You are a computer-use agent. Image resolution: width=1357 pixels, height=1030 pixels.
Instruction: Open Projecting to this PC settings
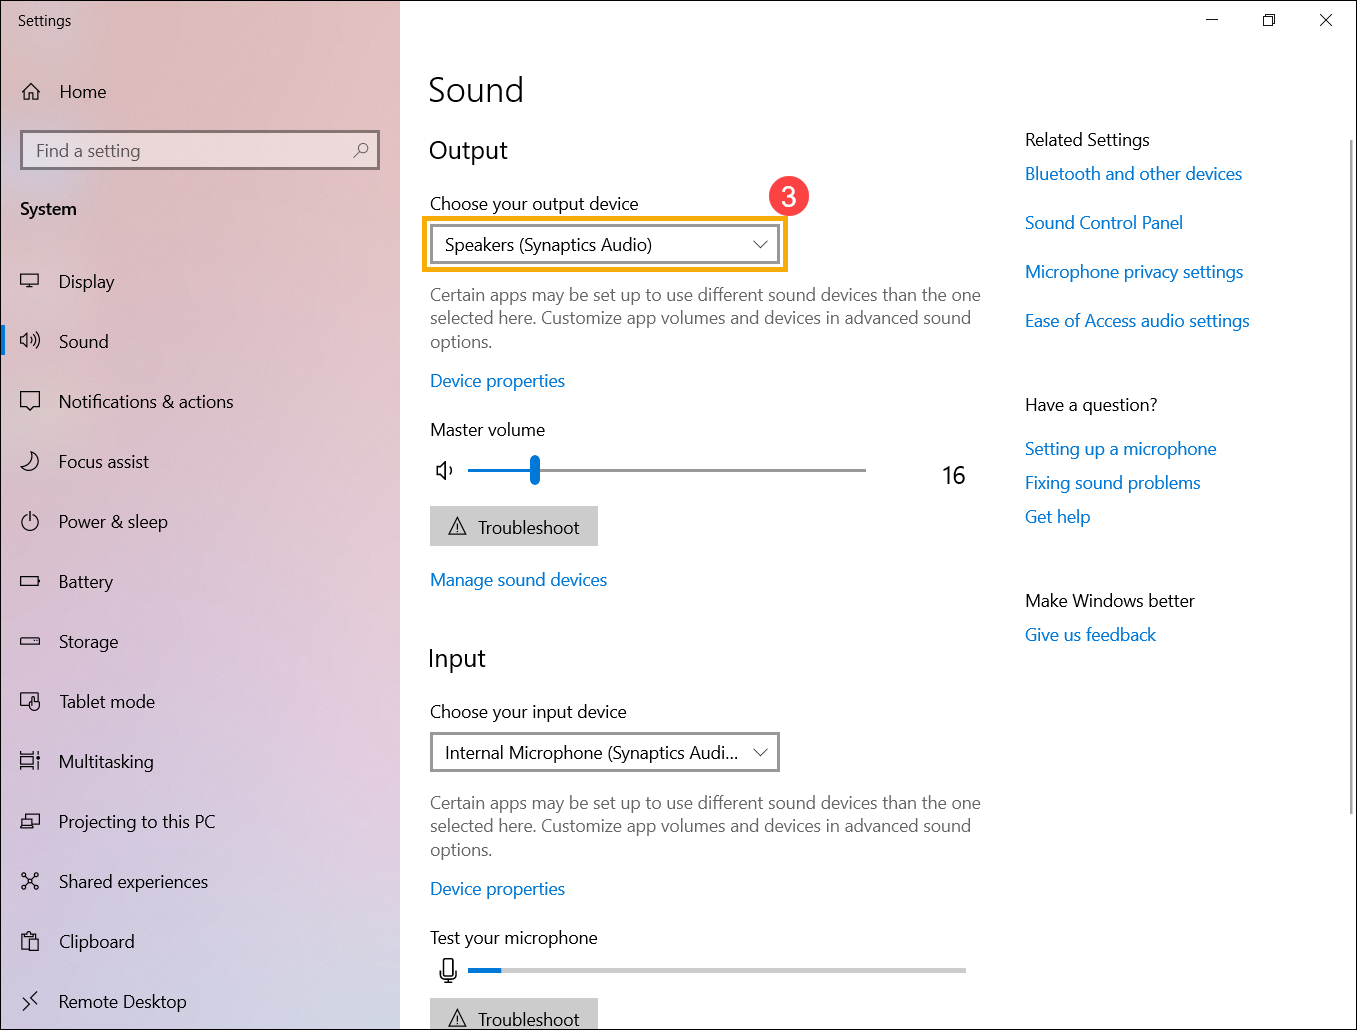coord(200,822)
